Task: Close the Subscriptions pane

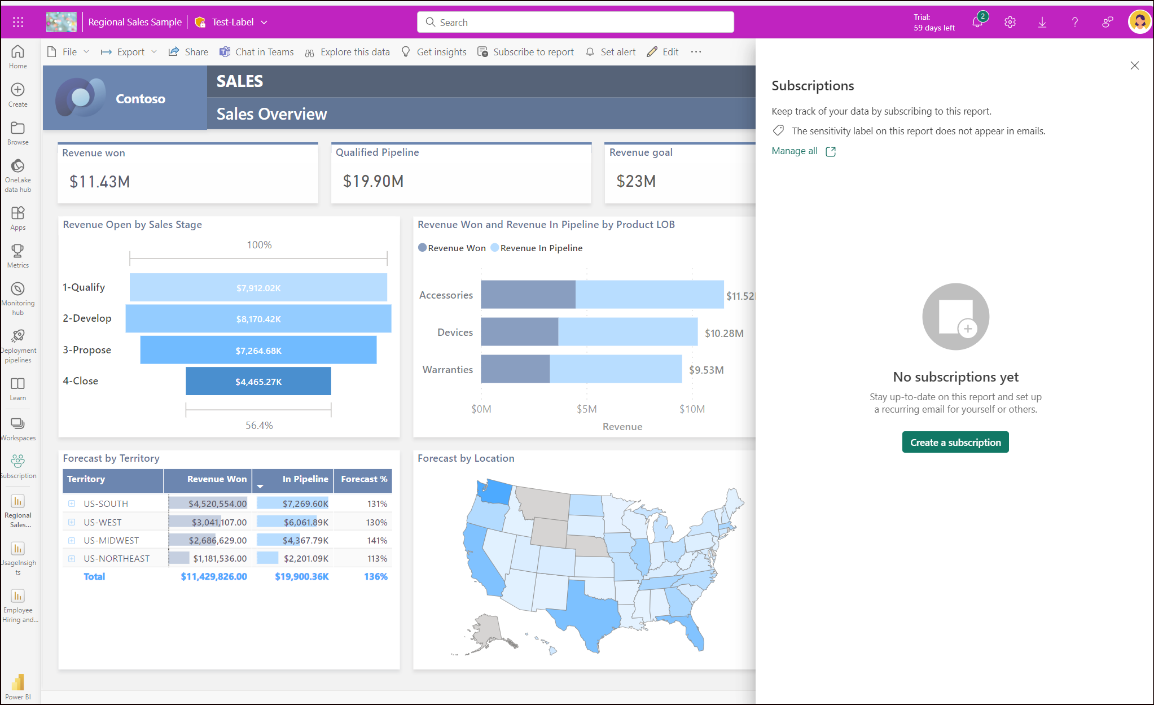Action: tap(1134, 65)
